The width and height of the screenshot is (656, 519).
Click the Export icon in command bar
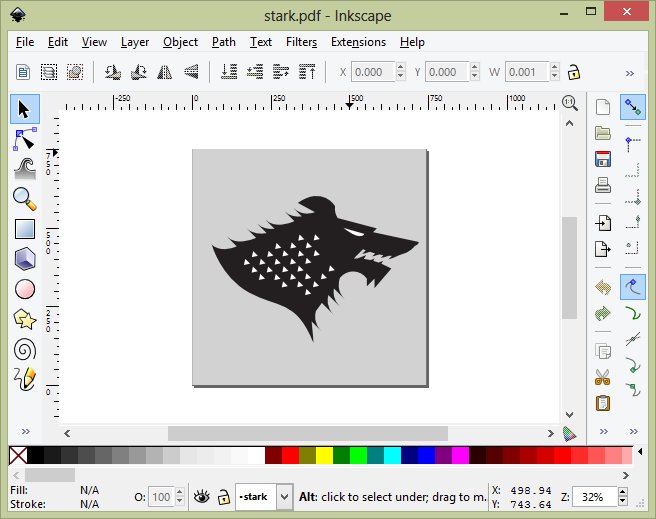603,249
